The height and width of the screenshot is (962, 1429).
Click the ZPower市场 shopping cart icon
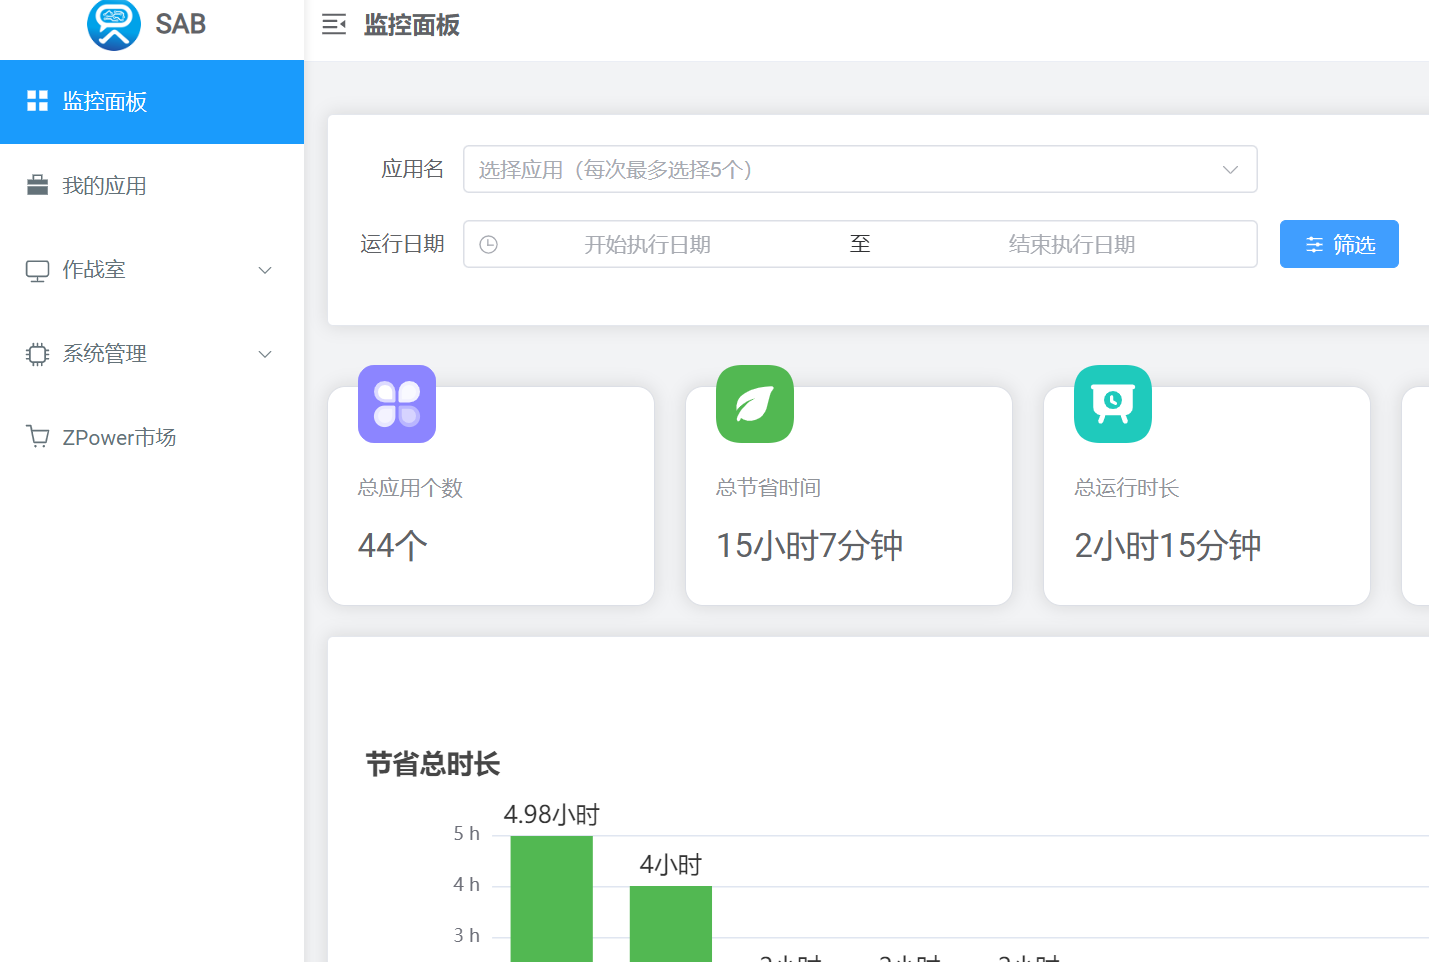click(x=37, y=437)
